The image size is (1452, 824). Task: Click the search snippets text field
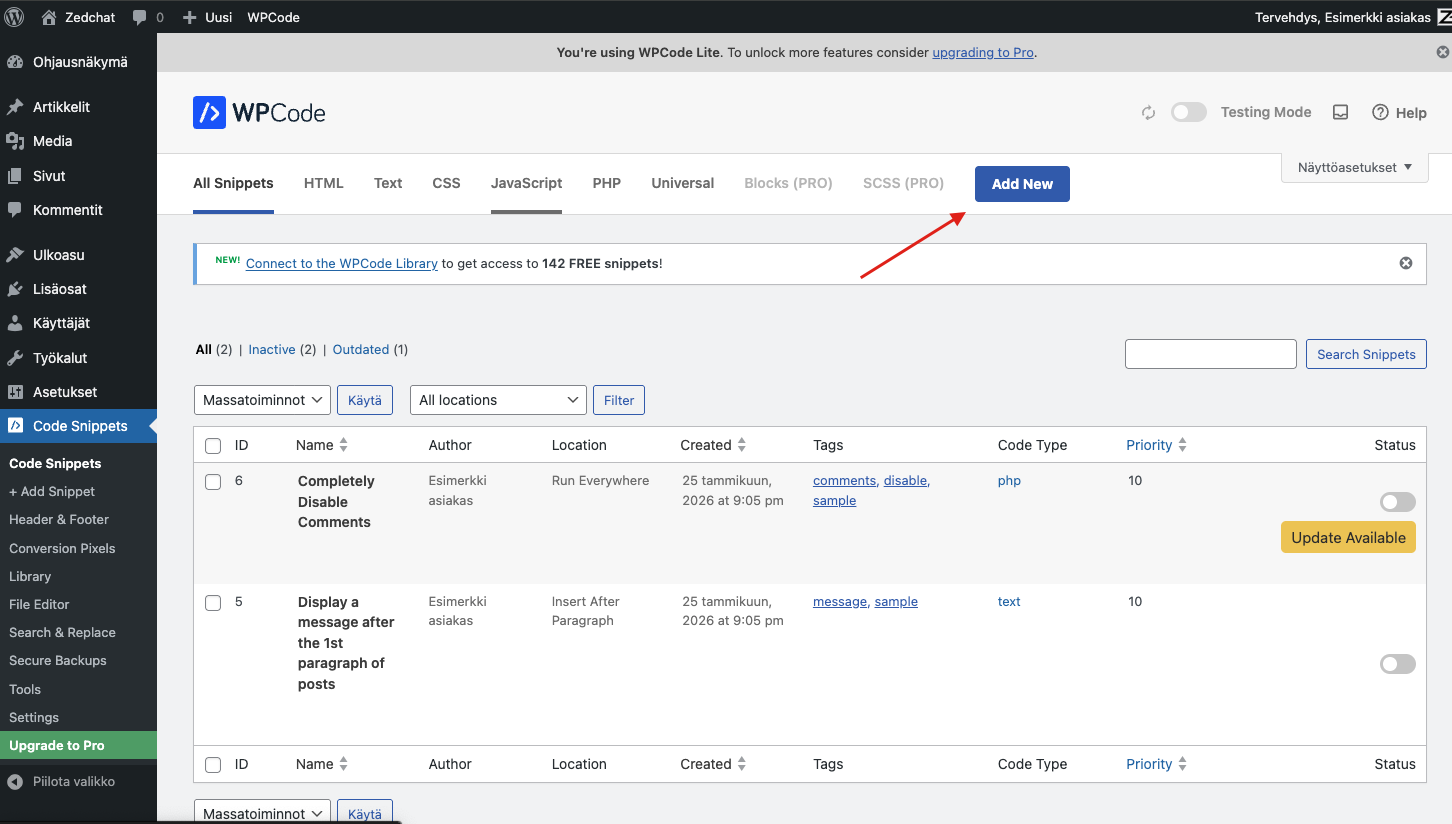point(1210,354)
